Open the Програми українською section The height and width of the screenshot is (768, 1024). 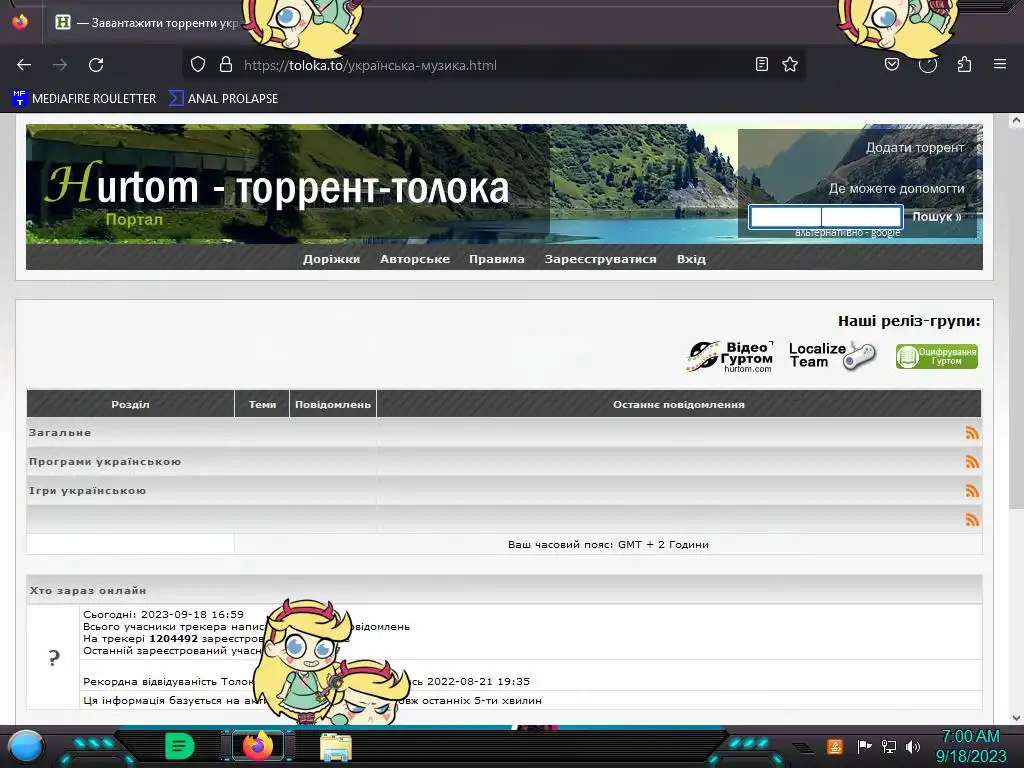click(105, 462)
